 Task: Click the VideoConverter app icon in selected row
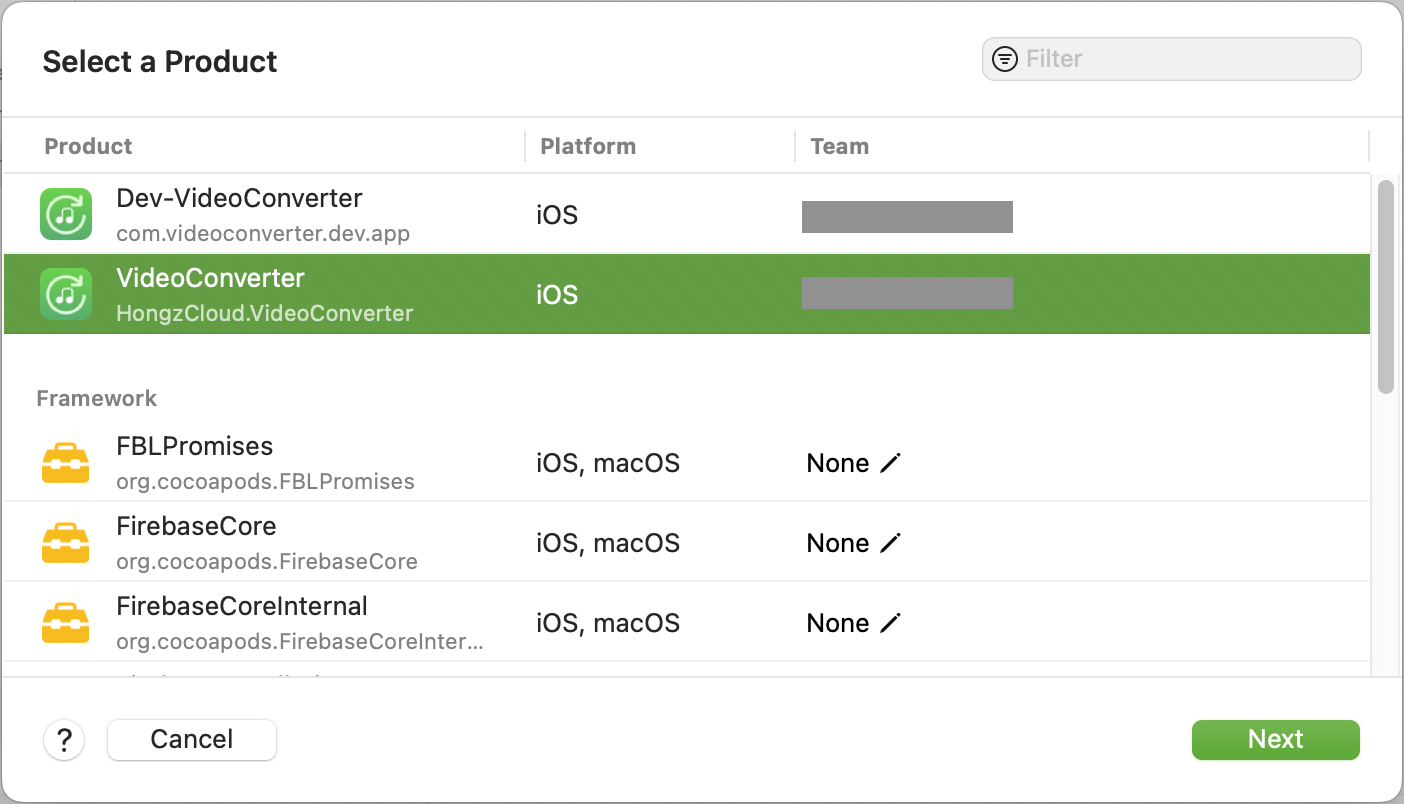click(x=66, y=294)
